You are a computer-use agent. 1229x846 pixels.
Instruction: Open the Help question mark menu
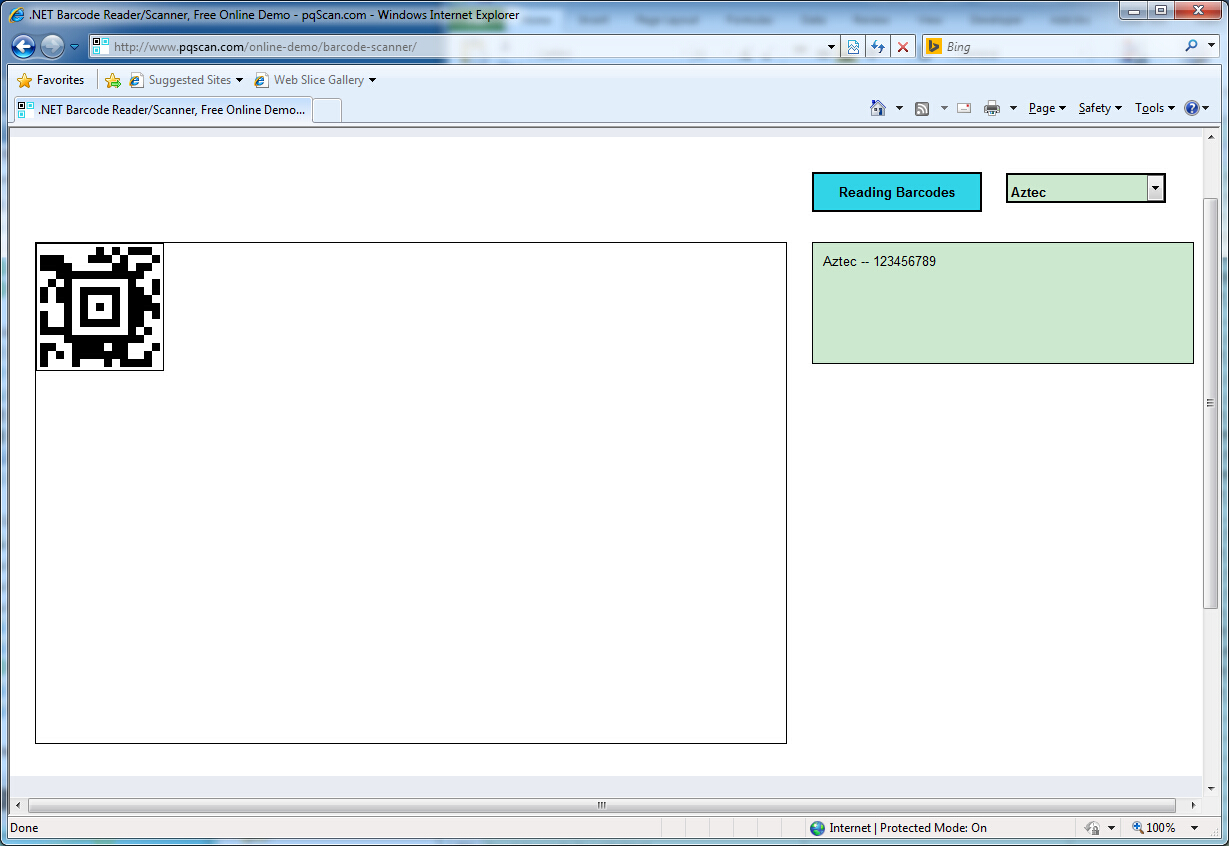1197,108
